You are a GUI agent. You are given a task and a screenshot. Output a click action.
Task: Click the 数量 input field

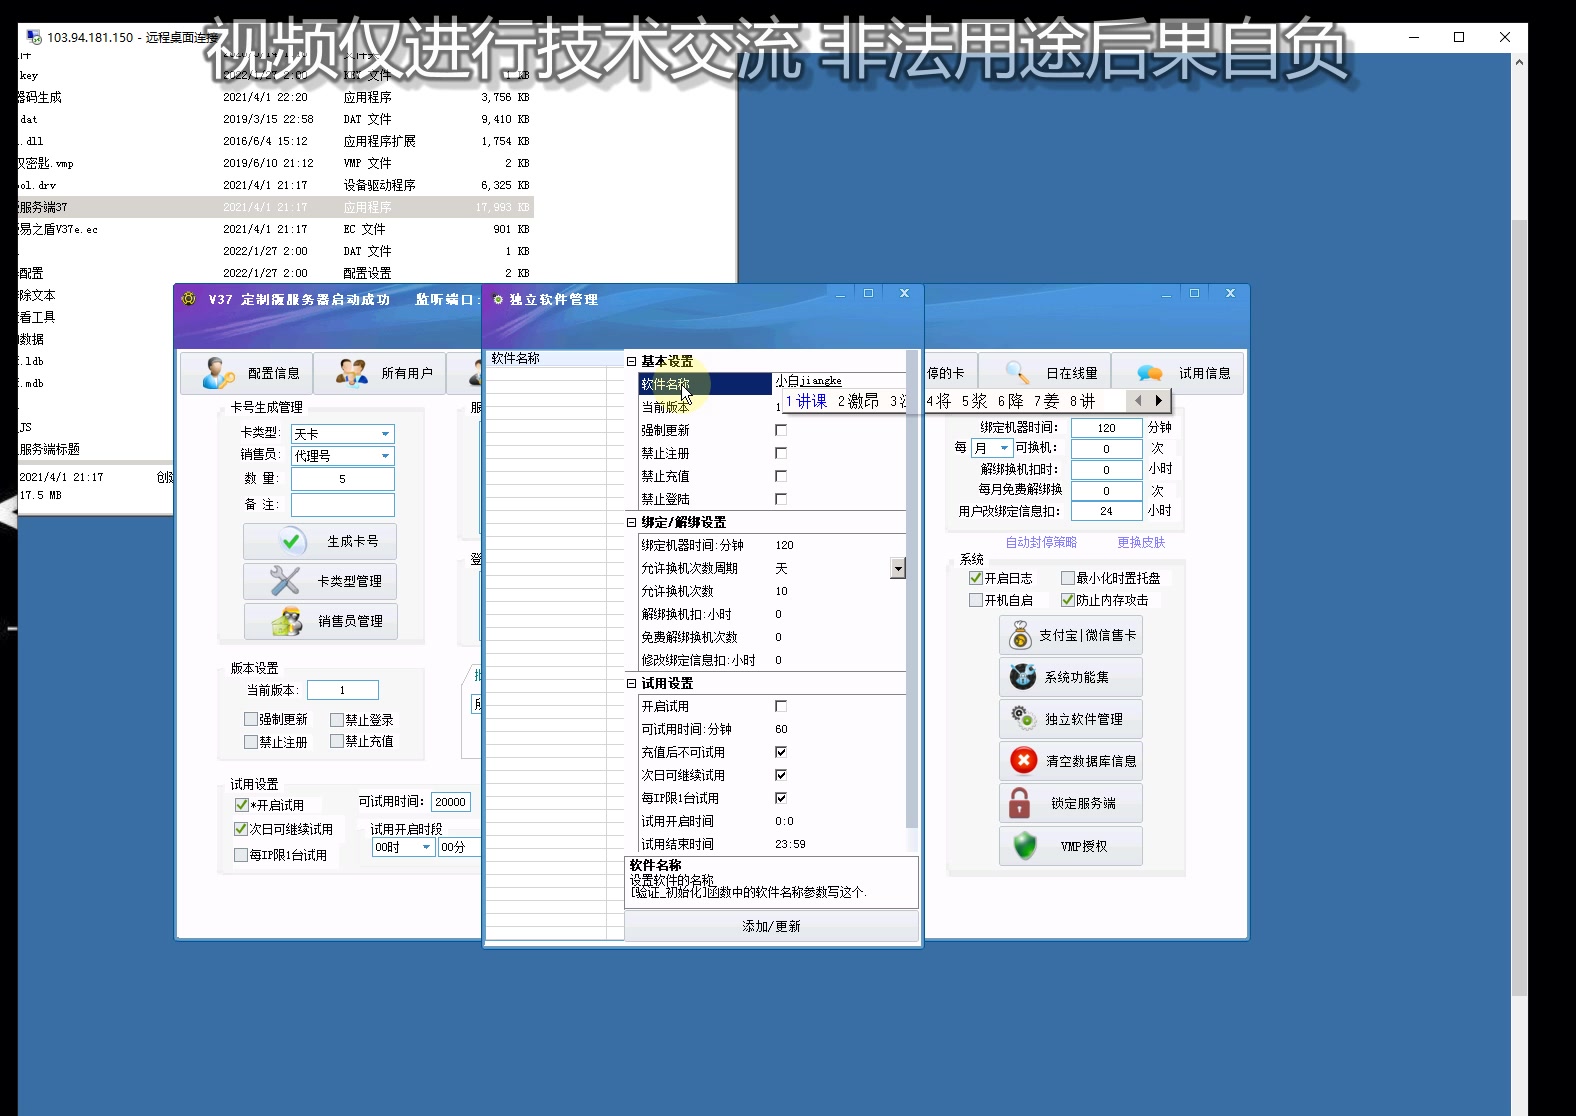point(343,479)
